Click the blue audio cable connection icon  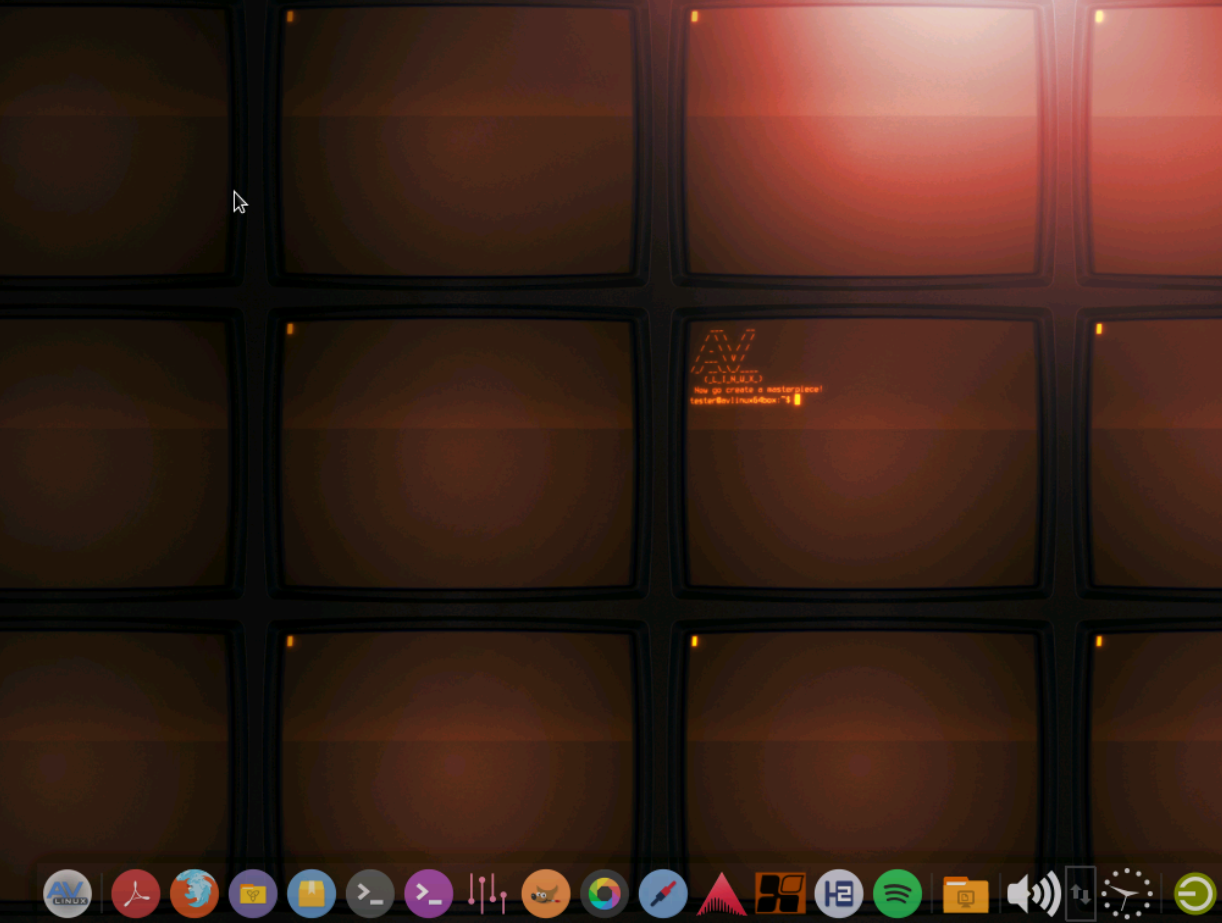pyautogui.click(x=663, y=893)
